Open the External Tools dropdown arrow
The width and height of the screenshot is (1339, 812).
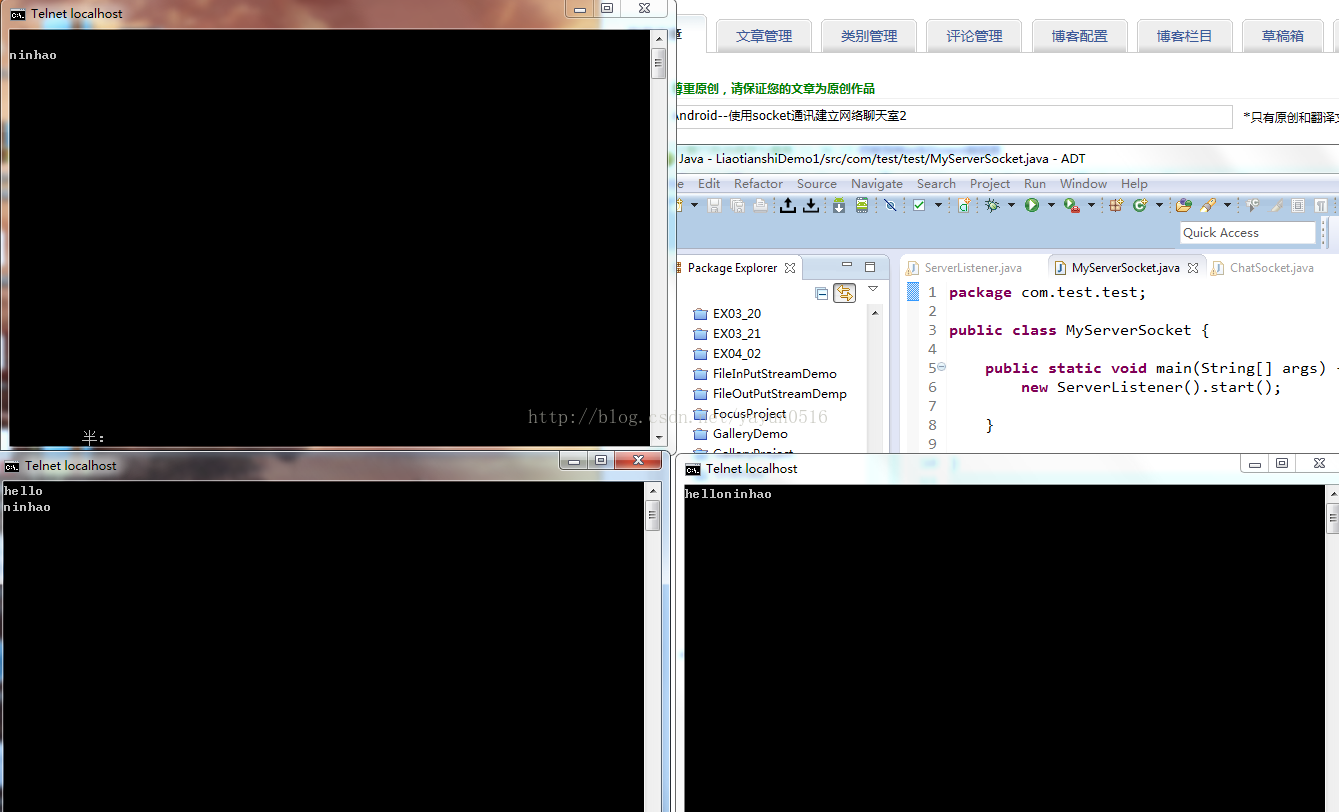[x=1091, y=205]
